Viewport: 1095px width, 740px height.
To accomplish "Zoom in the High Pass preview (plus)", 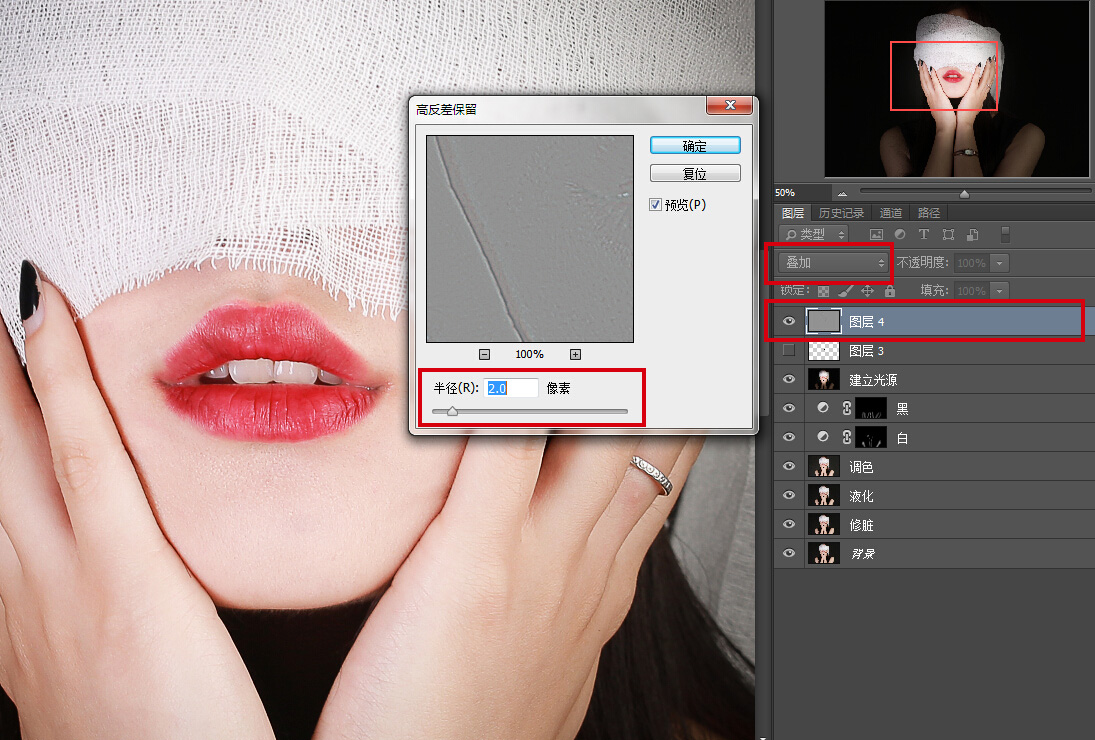I will click(575, 355).
